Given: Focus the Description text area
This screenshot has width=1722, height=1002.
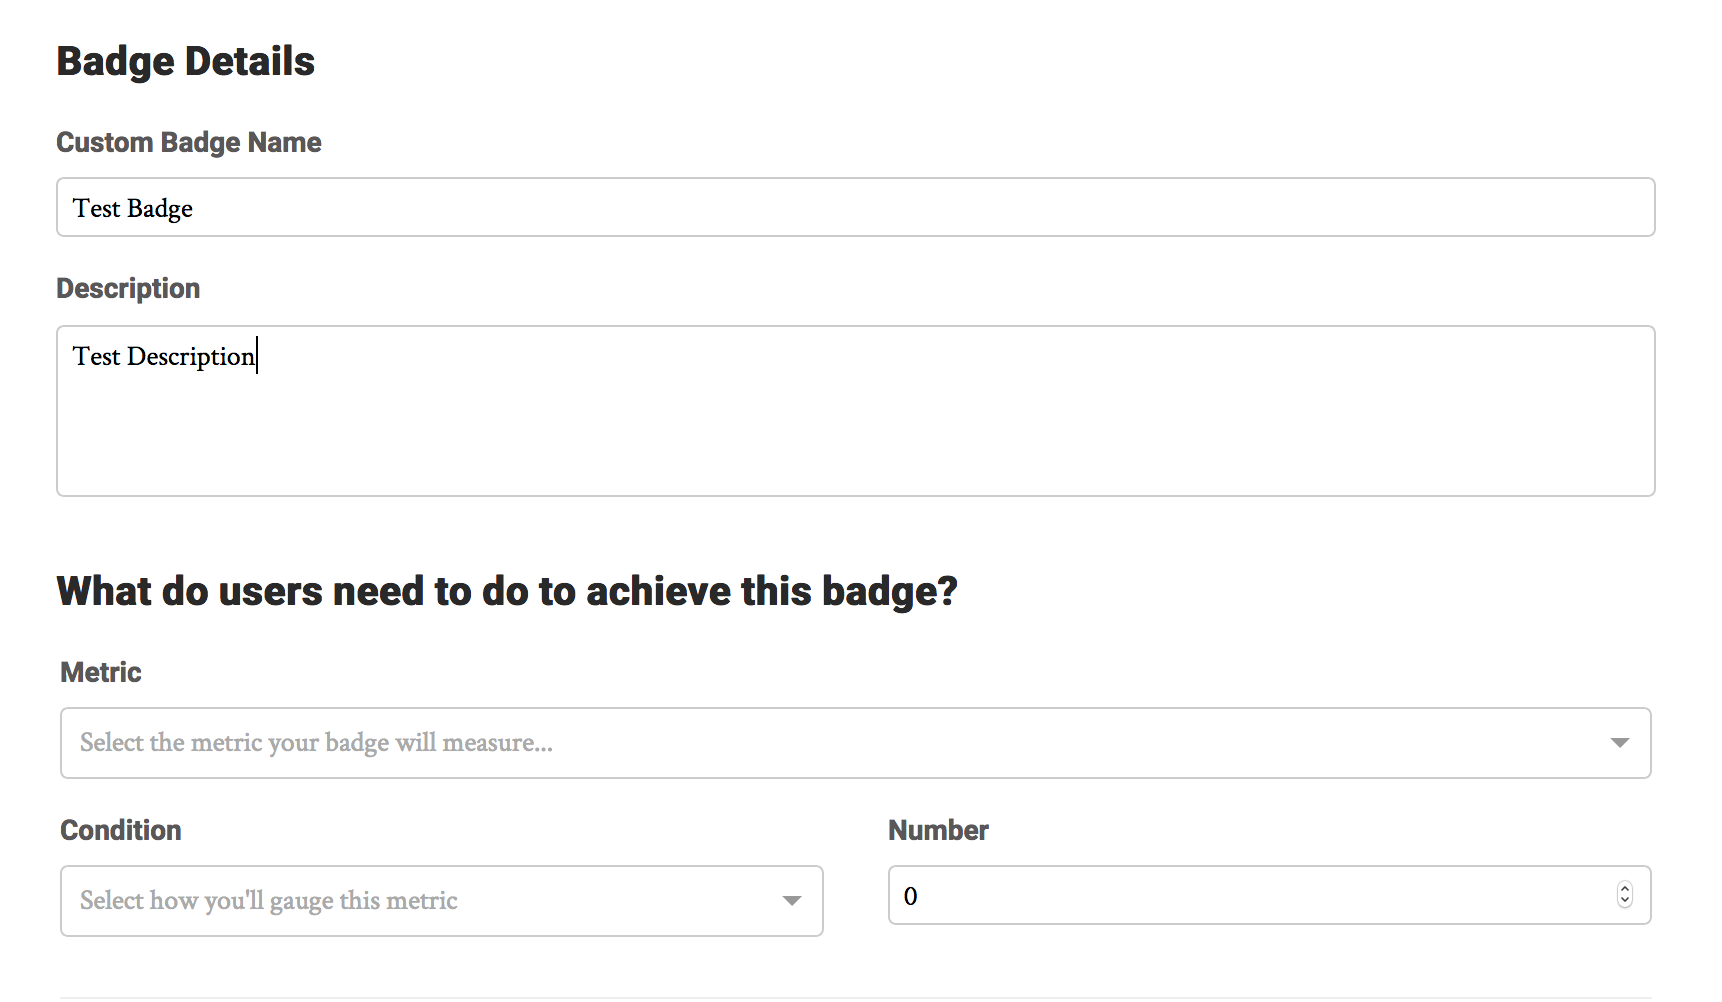Looking at the screenshot, I should click(x=855, y=411).
